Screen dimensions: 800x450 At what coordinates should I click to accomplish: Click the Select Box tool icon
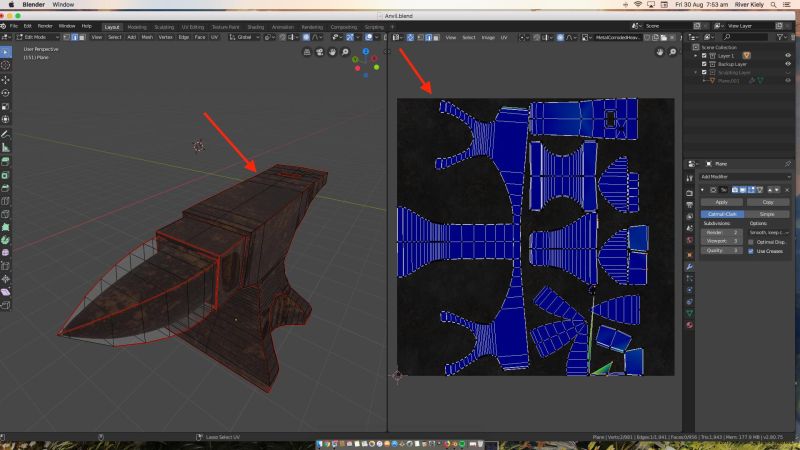click(x=6, y=52)
